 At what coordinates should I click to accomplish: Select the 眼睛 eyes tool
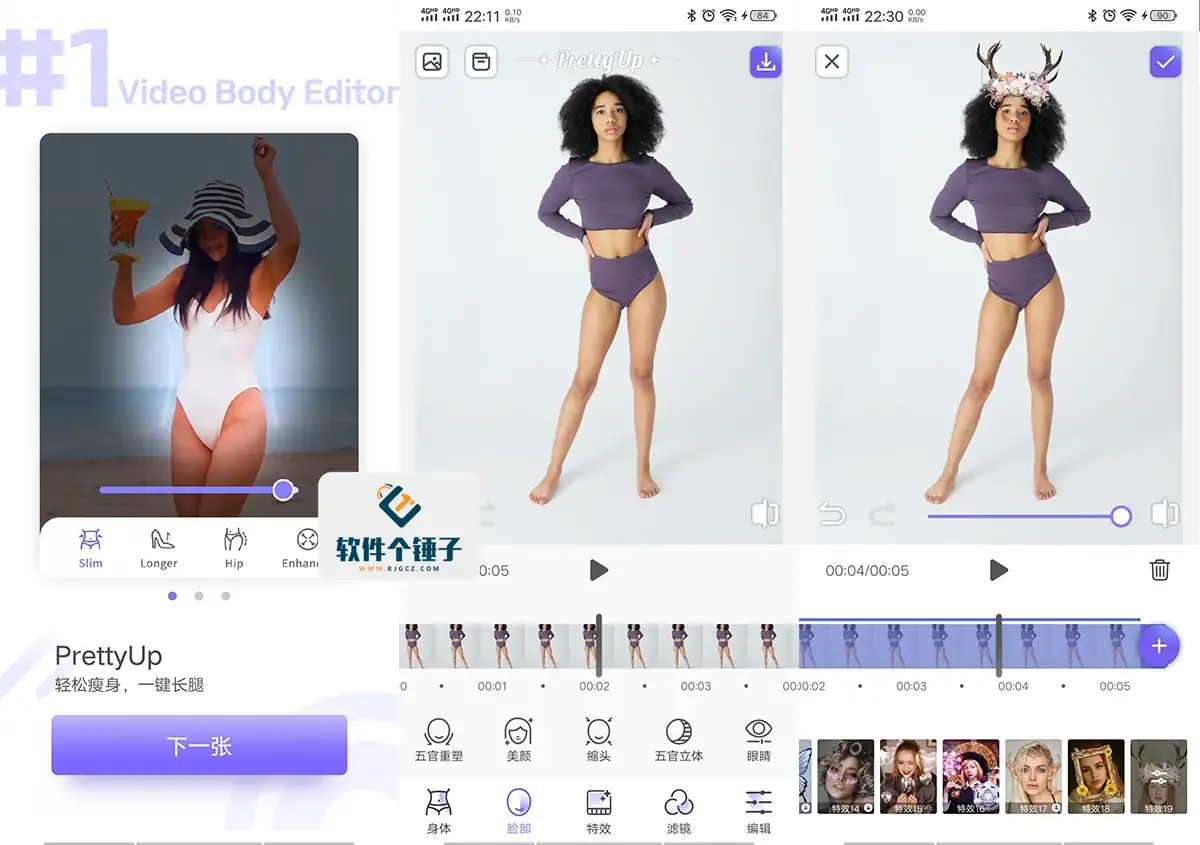click(759, 739)
